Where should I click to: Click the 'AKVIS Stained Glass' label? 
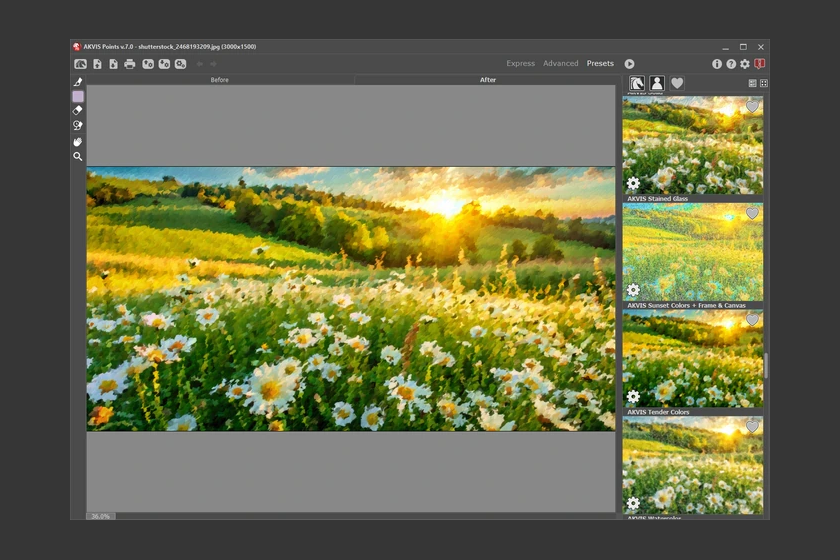657,199
